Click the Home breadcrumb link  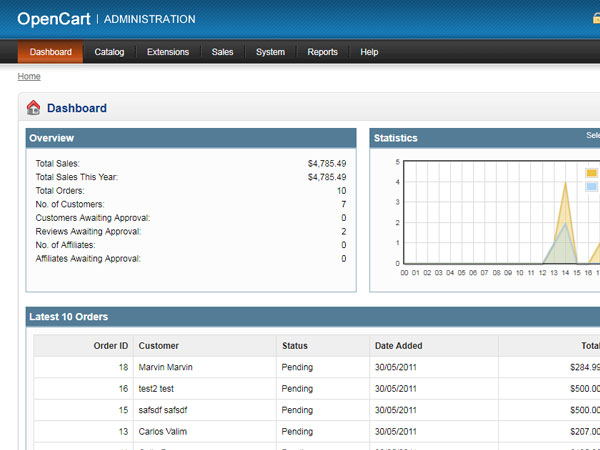pos(29,76)
